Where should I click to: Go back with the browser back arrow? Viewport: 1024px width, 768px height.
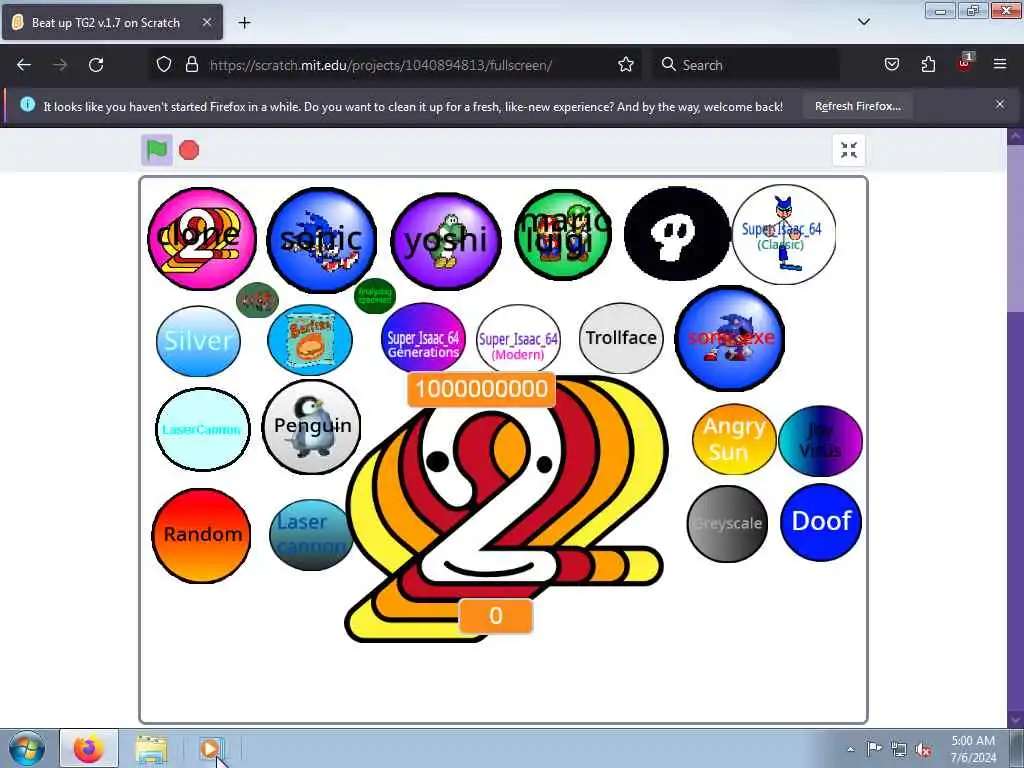[x=24, y=65]
